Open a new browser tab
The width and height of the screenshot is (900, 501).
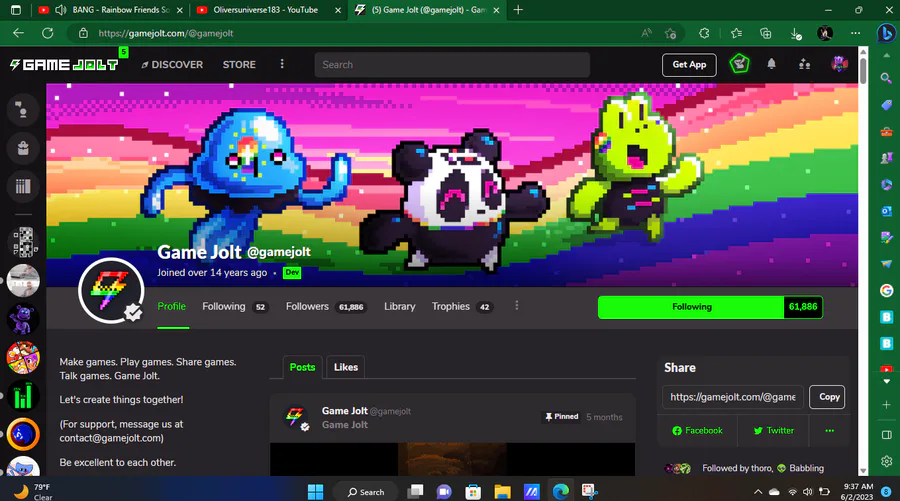[518, 10]
